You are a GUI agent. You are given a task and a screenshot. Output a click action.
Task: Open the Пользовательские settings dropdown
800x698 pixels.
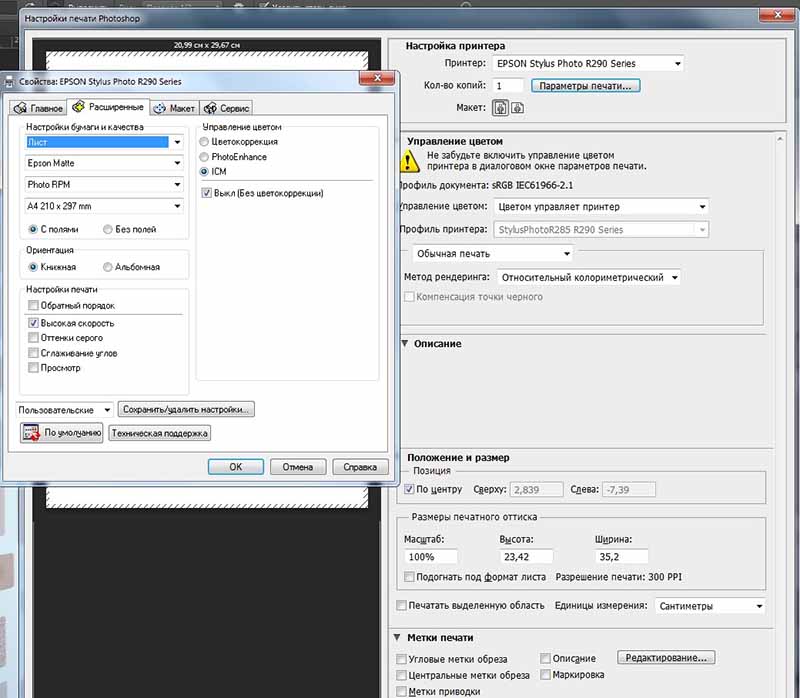(x=64, y=410)
